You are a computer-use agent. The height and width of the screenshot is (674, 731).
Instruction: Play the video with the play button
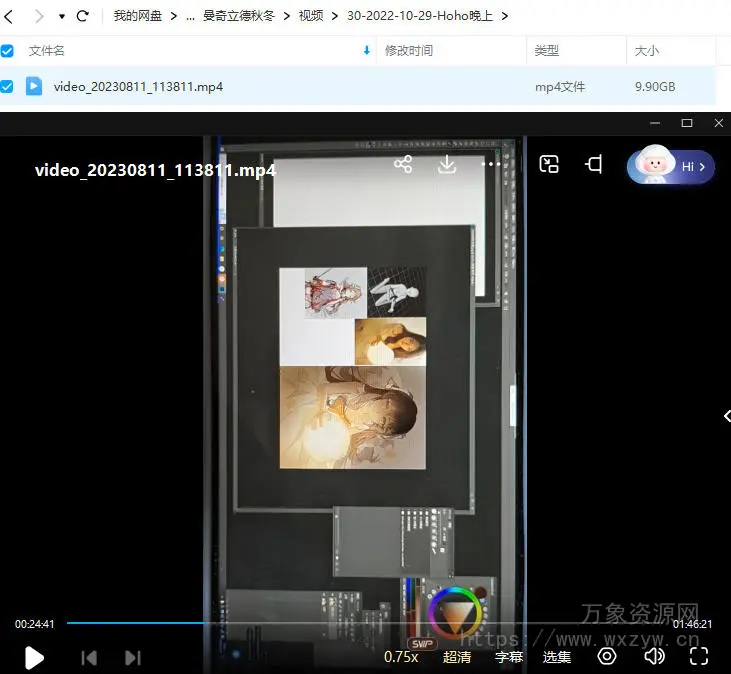pyautogui.click(x=34, y=657)
